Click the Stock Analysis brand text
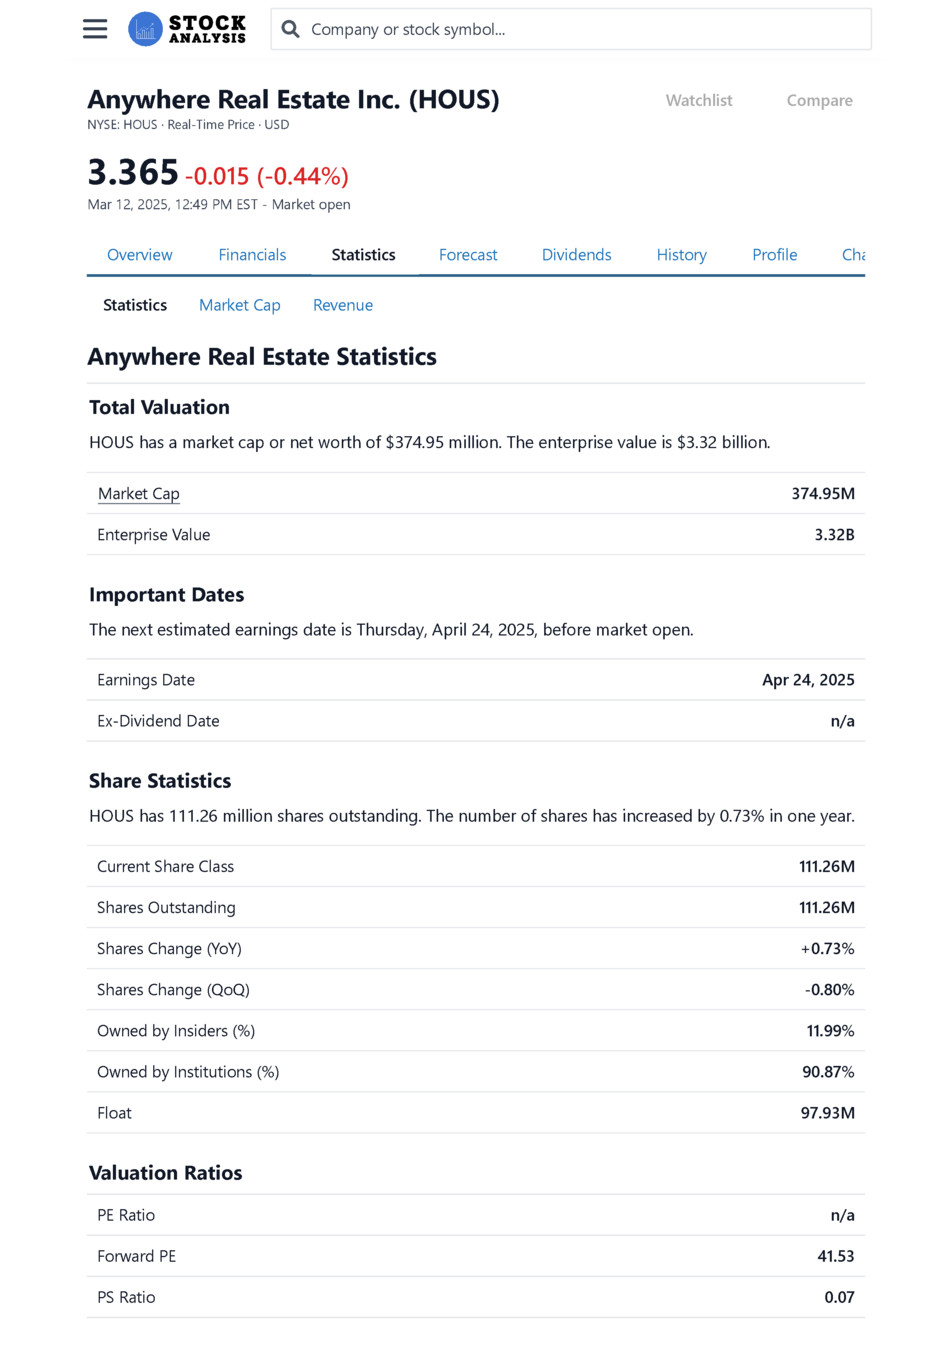This screenshot has width=952, height=1347. click(x=207, y=29)
